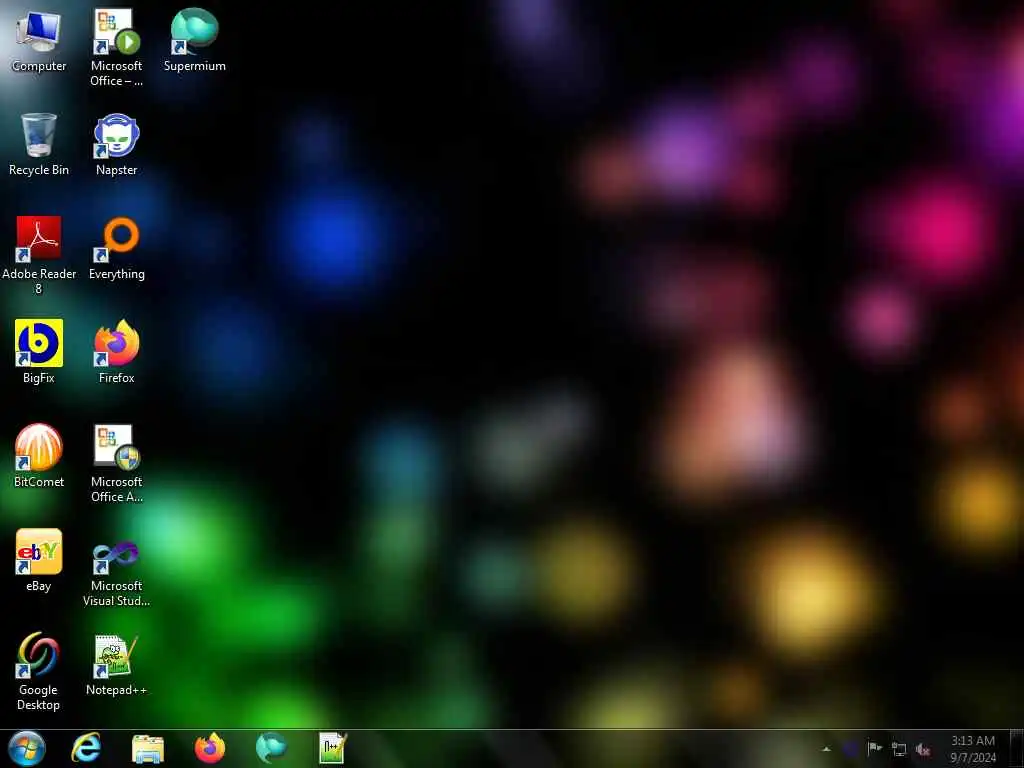Open the Windows Start menu orb
The height and width of the screenshot is (768, 1024).
click(27, 748)
